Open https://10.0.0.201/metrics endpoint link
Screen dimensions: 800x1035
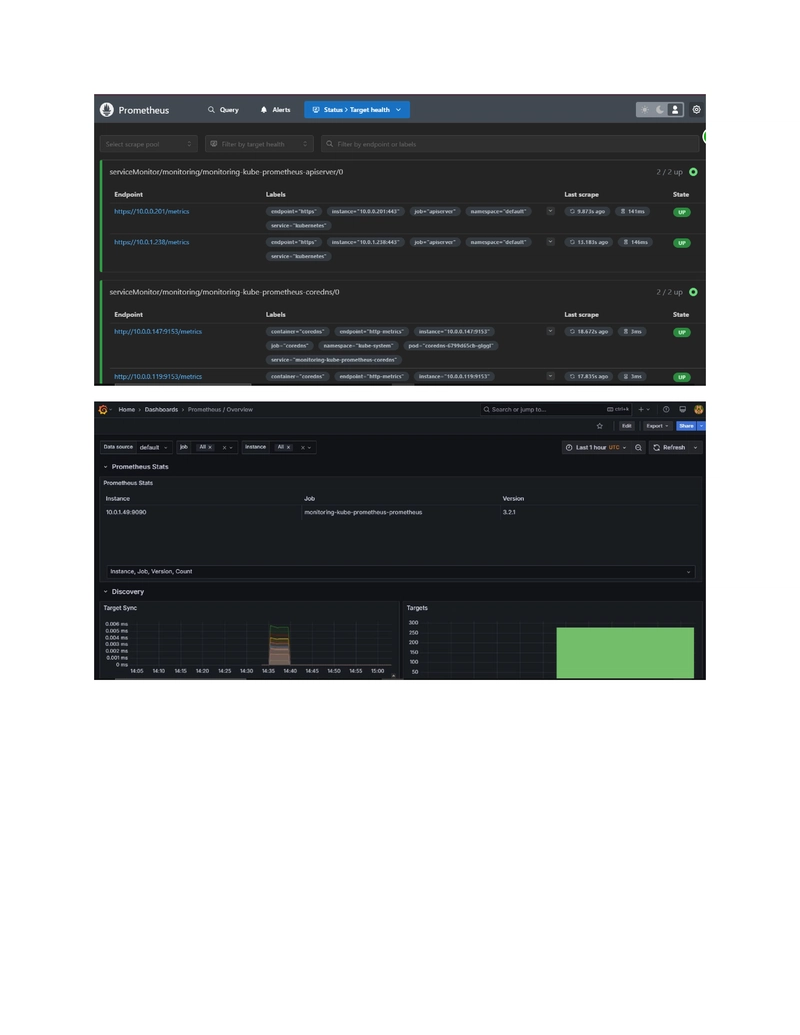(x=152, y=211)
